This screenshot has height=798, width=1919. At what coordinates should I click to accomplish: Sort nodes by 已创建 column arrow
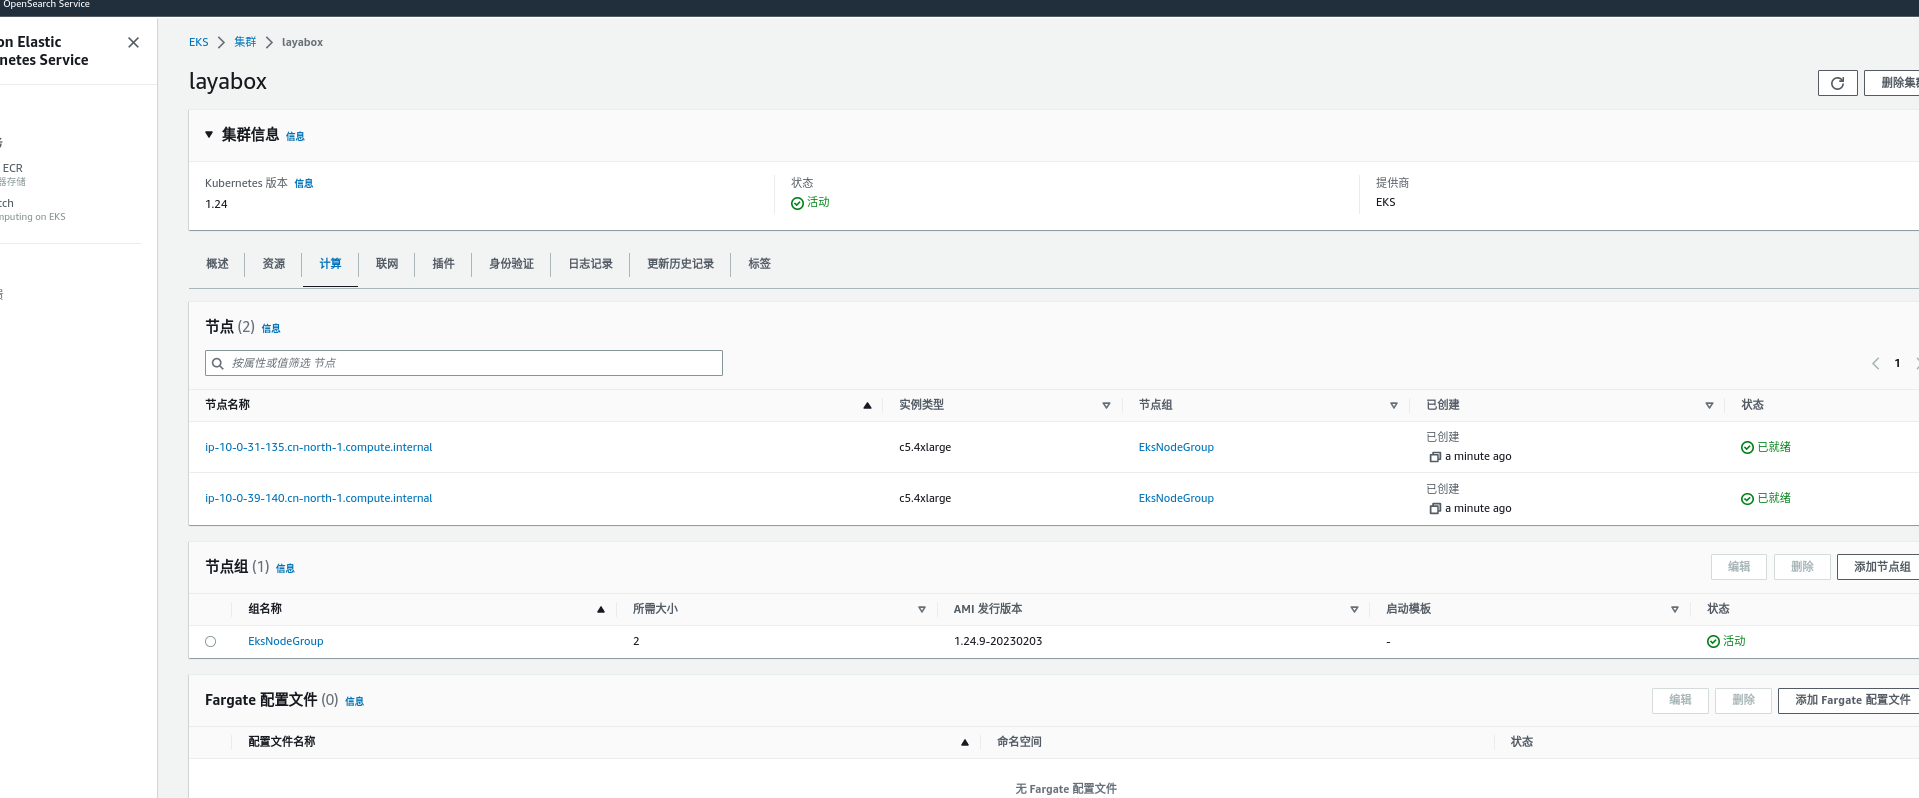[1709, 406]
